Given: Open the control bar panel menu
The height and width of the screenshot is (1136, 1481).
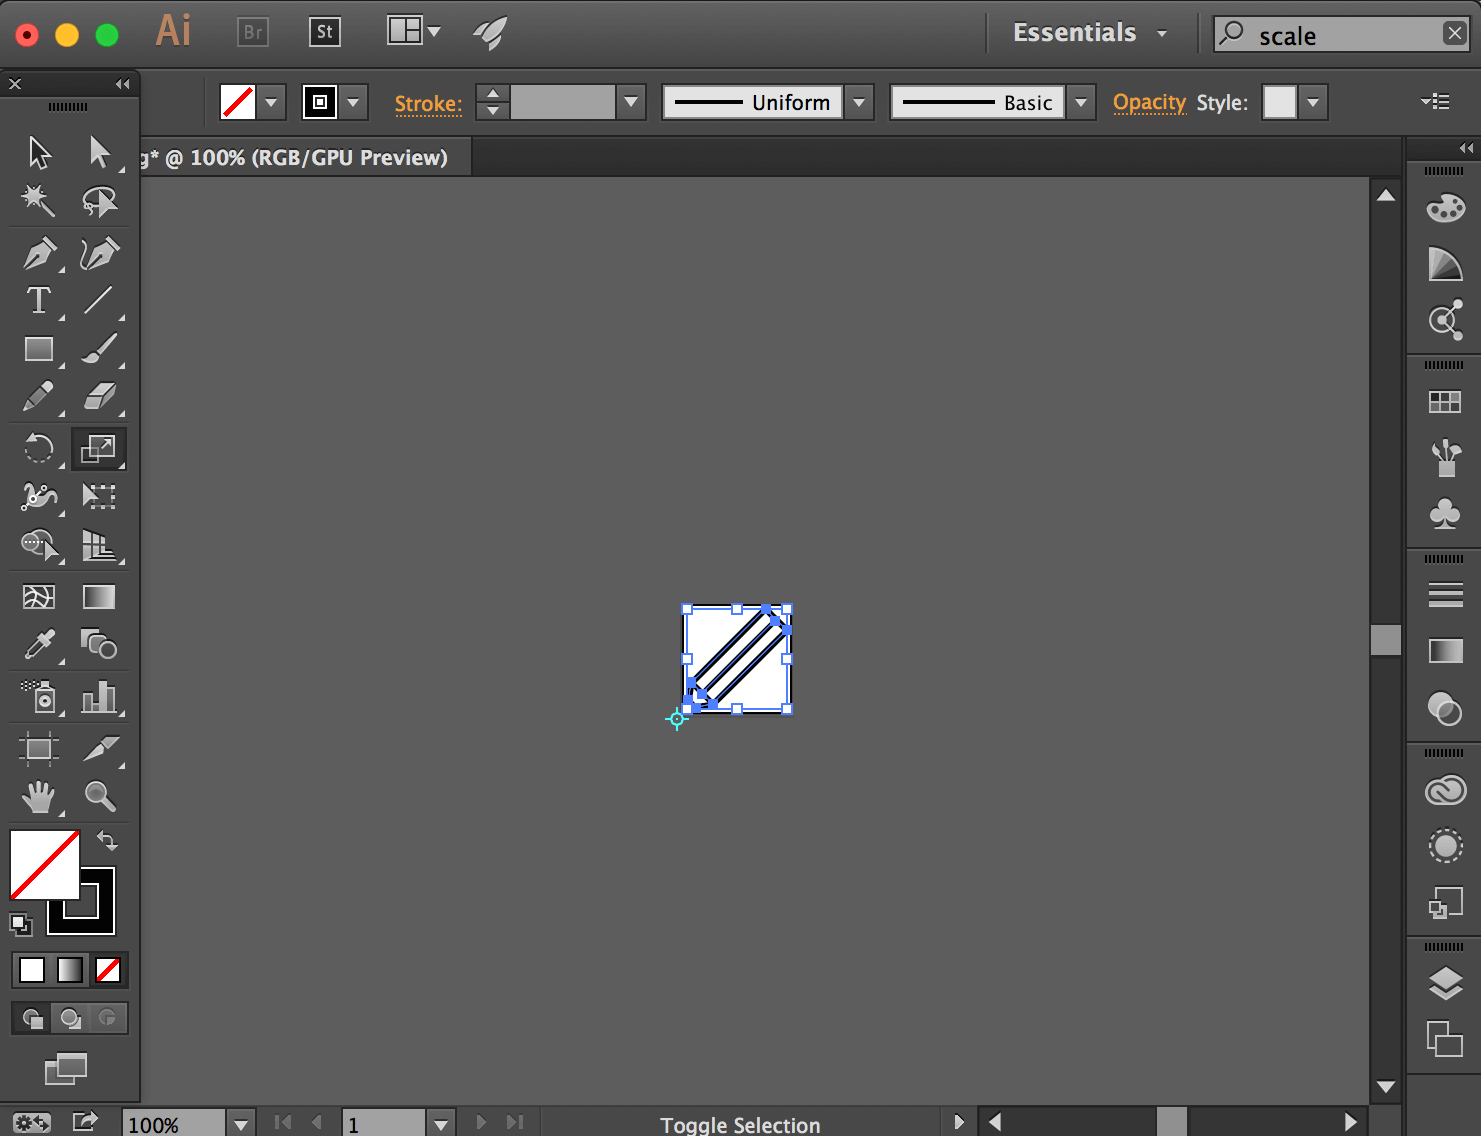Looking at the screenshot, I should pos(1435,101).
